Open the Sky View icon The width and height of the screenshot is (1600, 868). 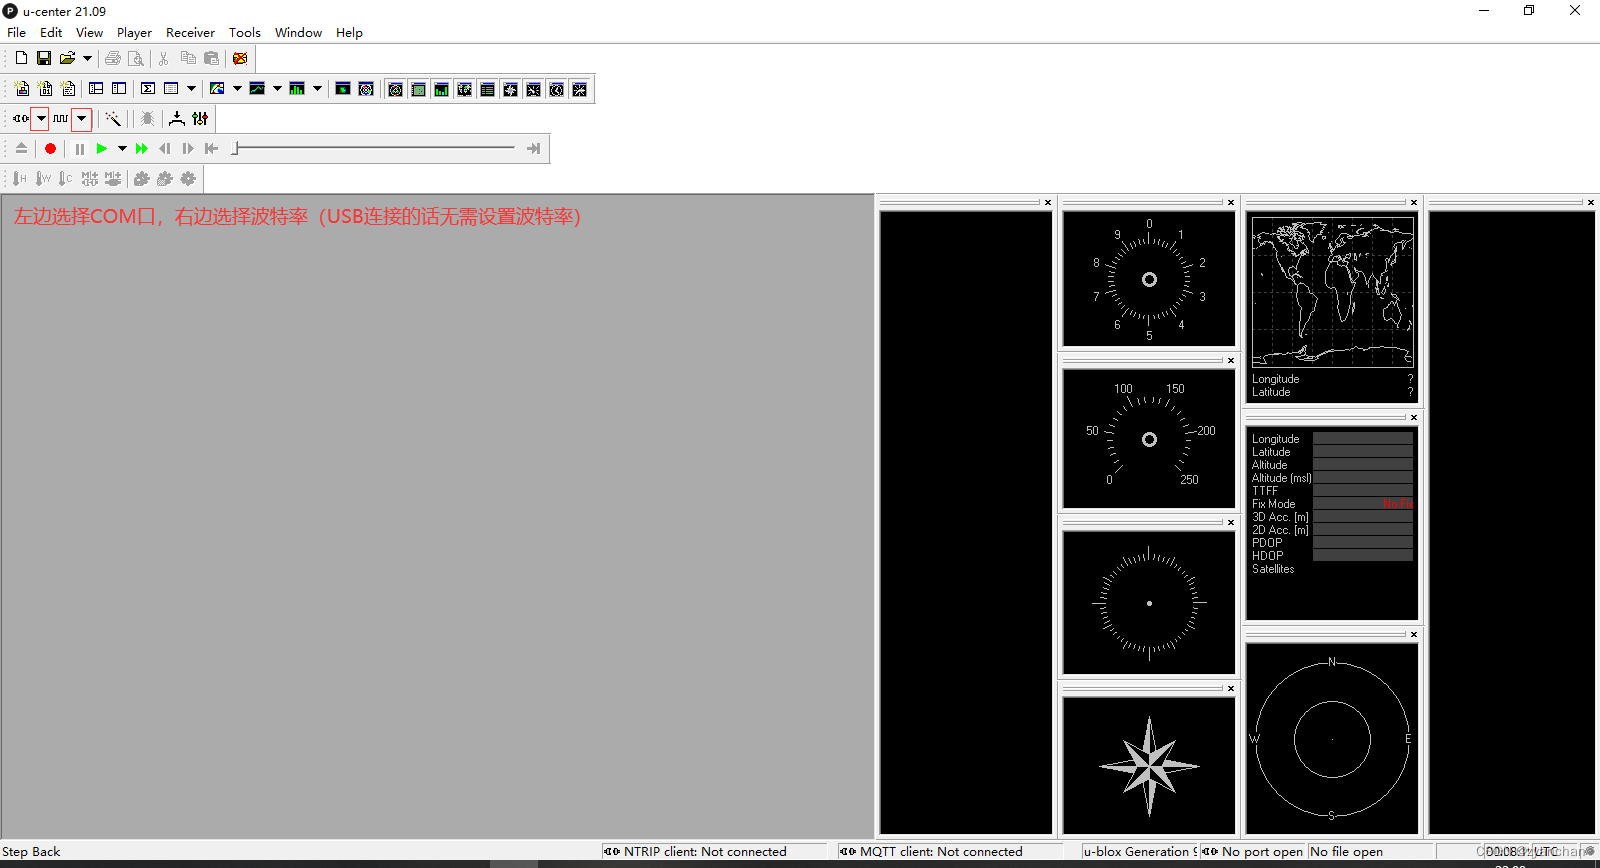coord(366,89)
